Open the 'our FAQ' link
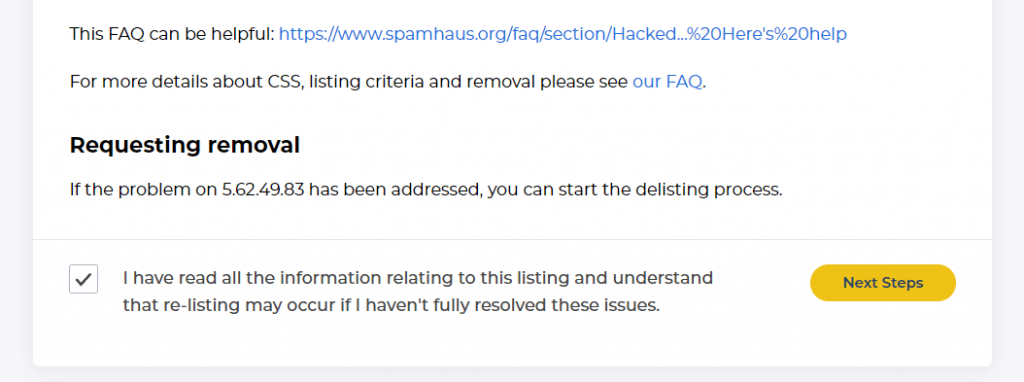The image size is (1024, 382). click(668, 82)
